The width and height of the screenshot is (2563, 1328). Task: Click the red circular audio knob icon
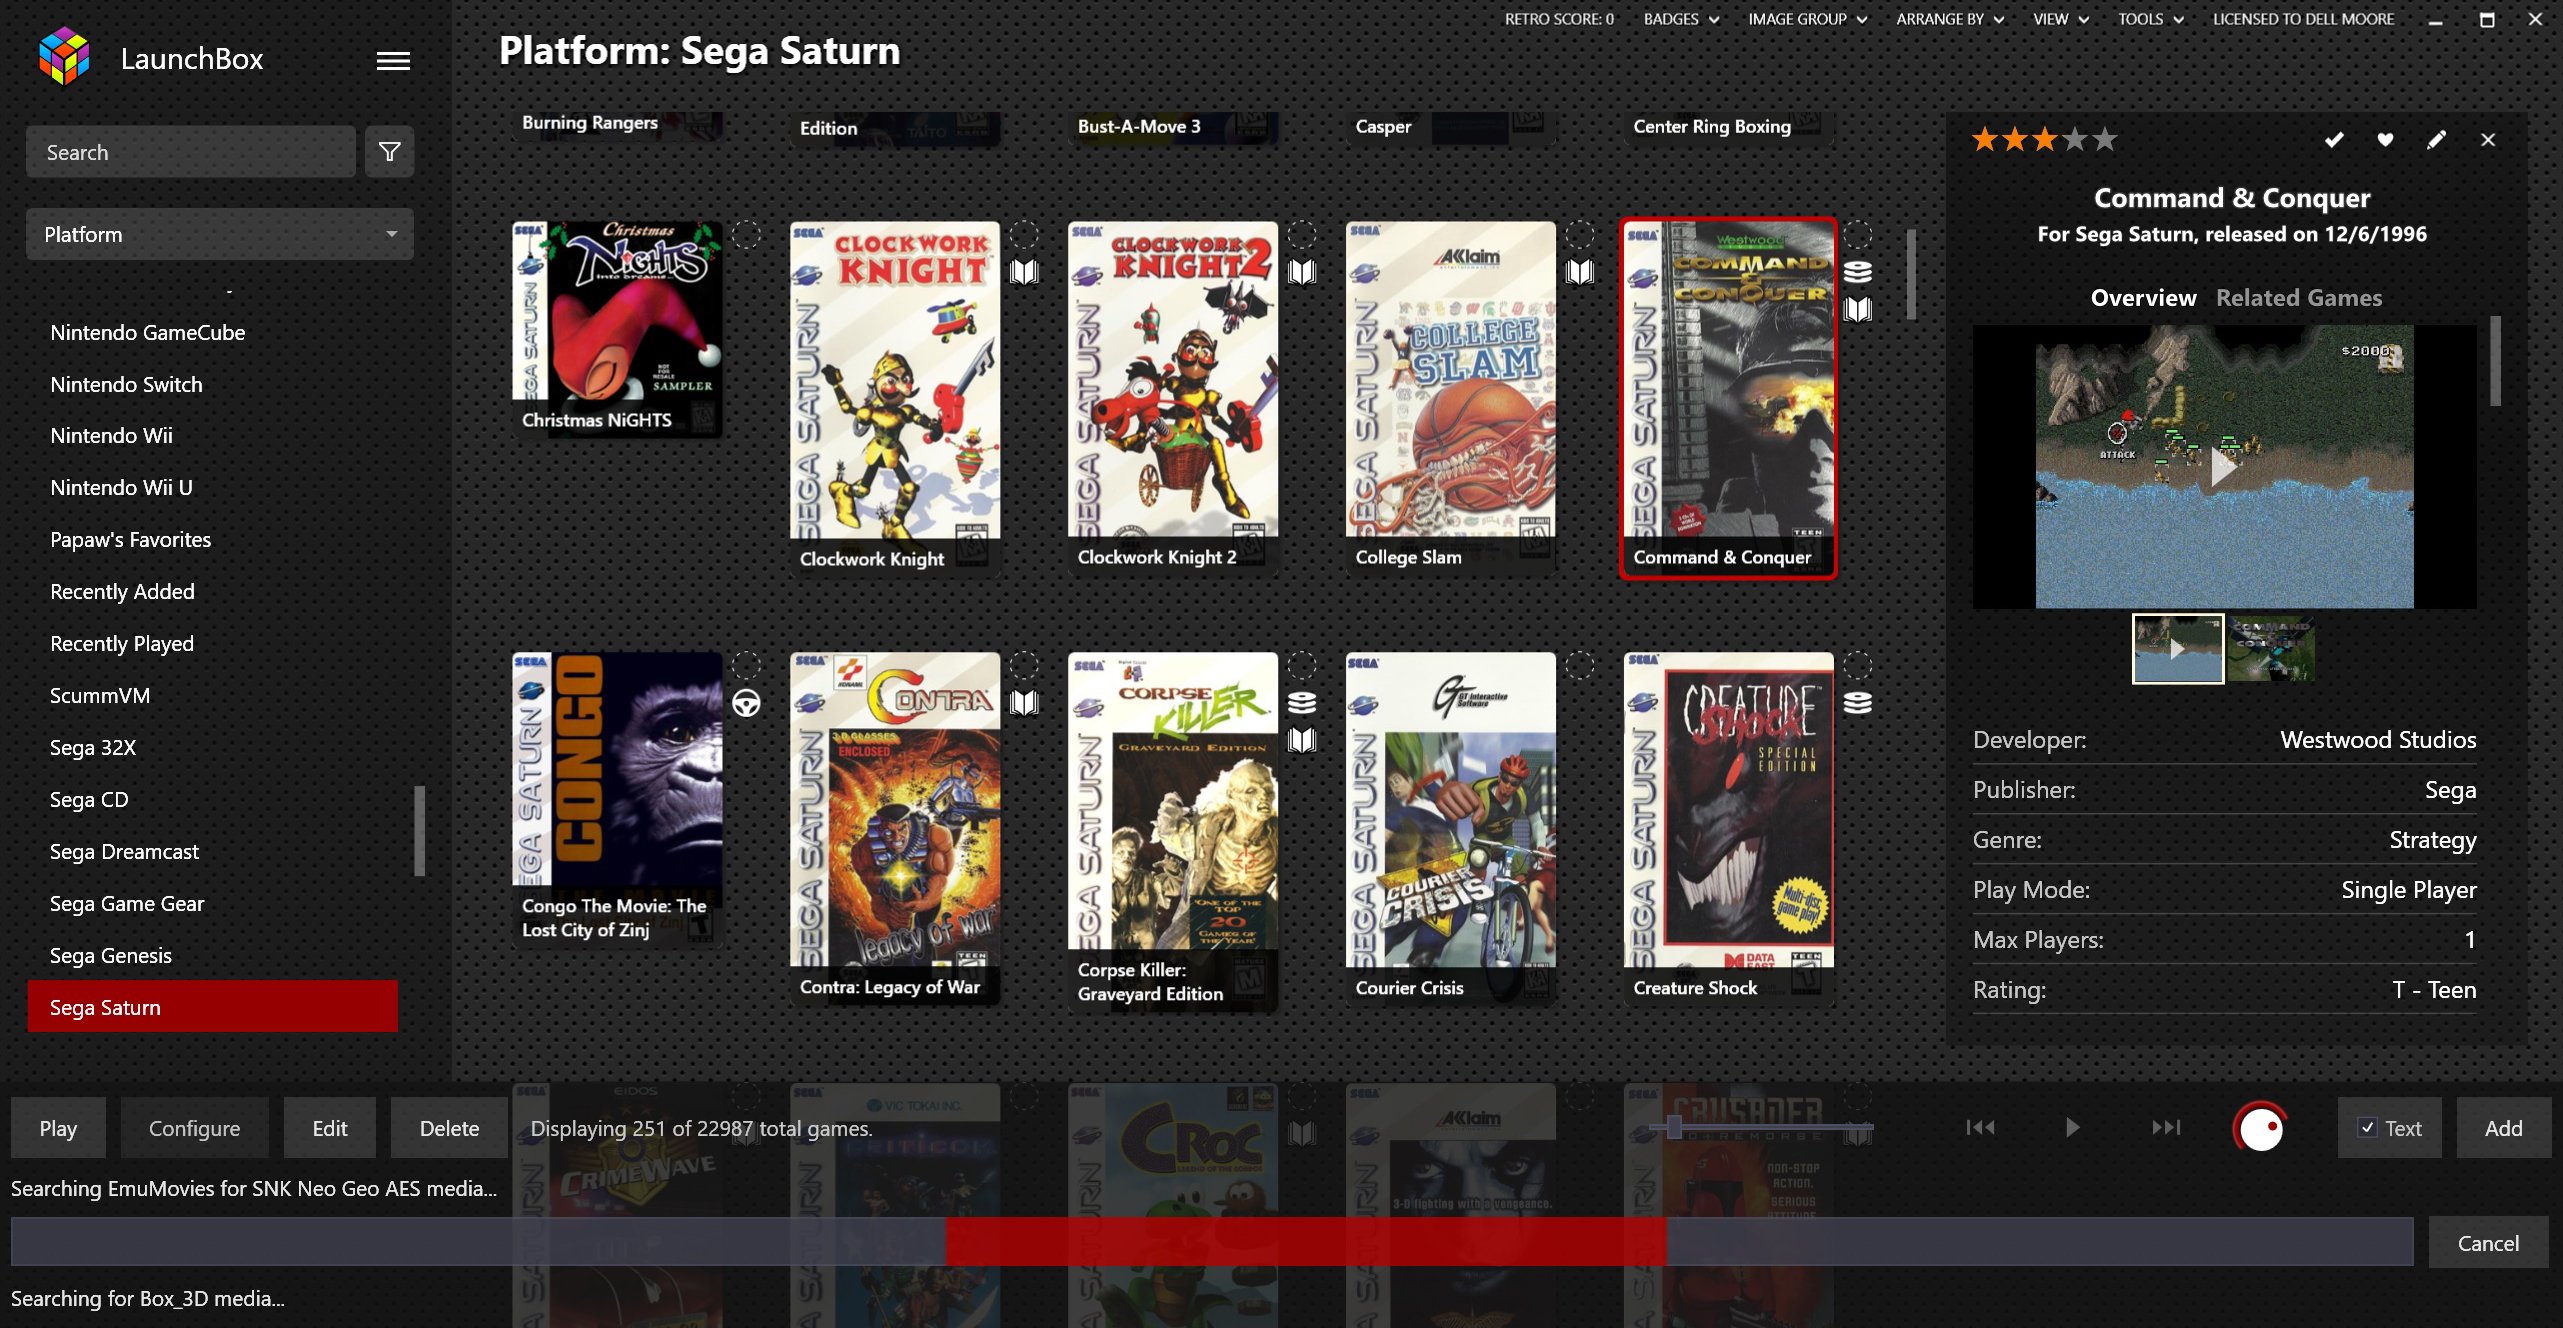click(x=2260, y=1128)
